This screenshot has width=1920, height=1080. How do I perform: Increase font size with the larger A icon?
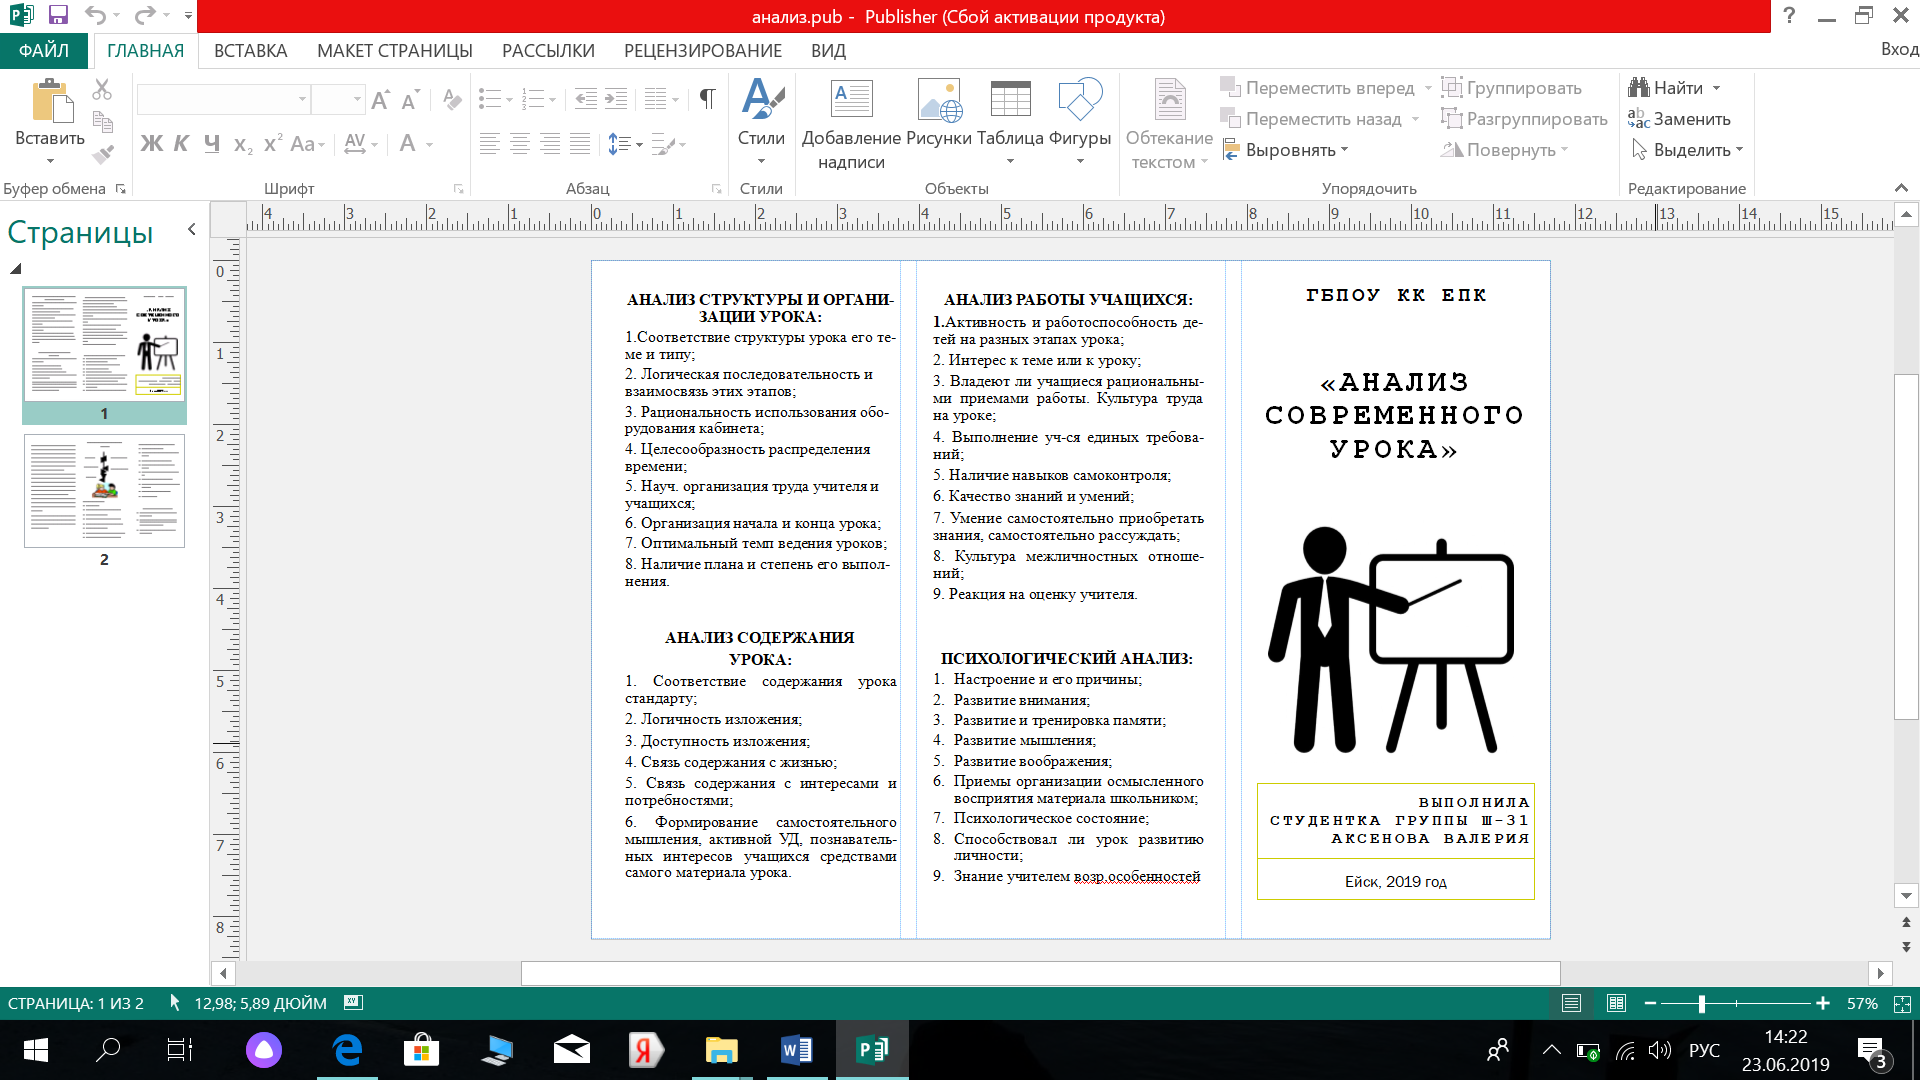(x=380, y=99)
